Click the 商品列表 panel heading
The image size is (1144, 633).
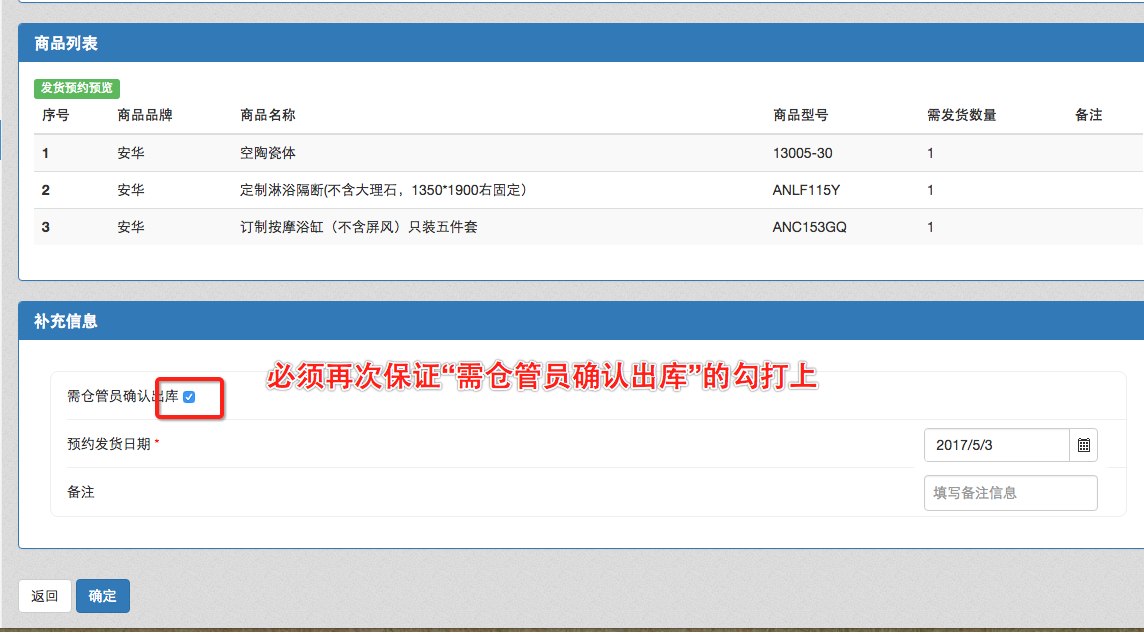click(66, 43)
